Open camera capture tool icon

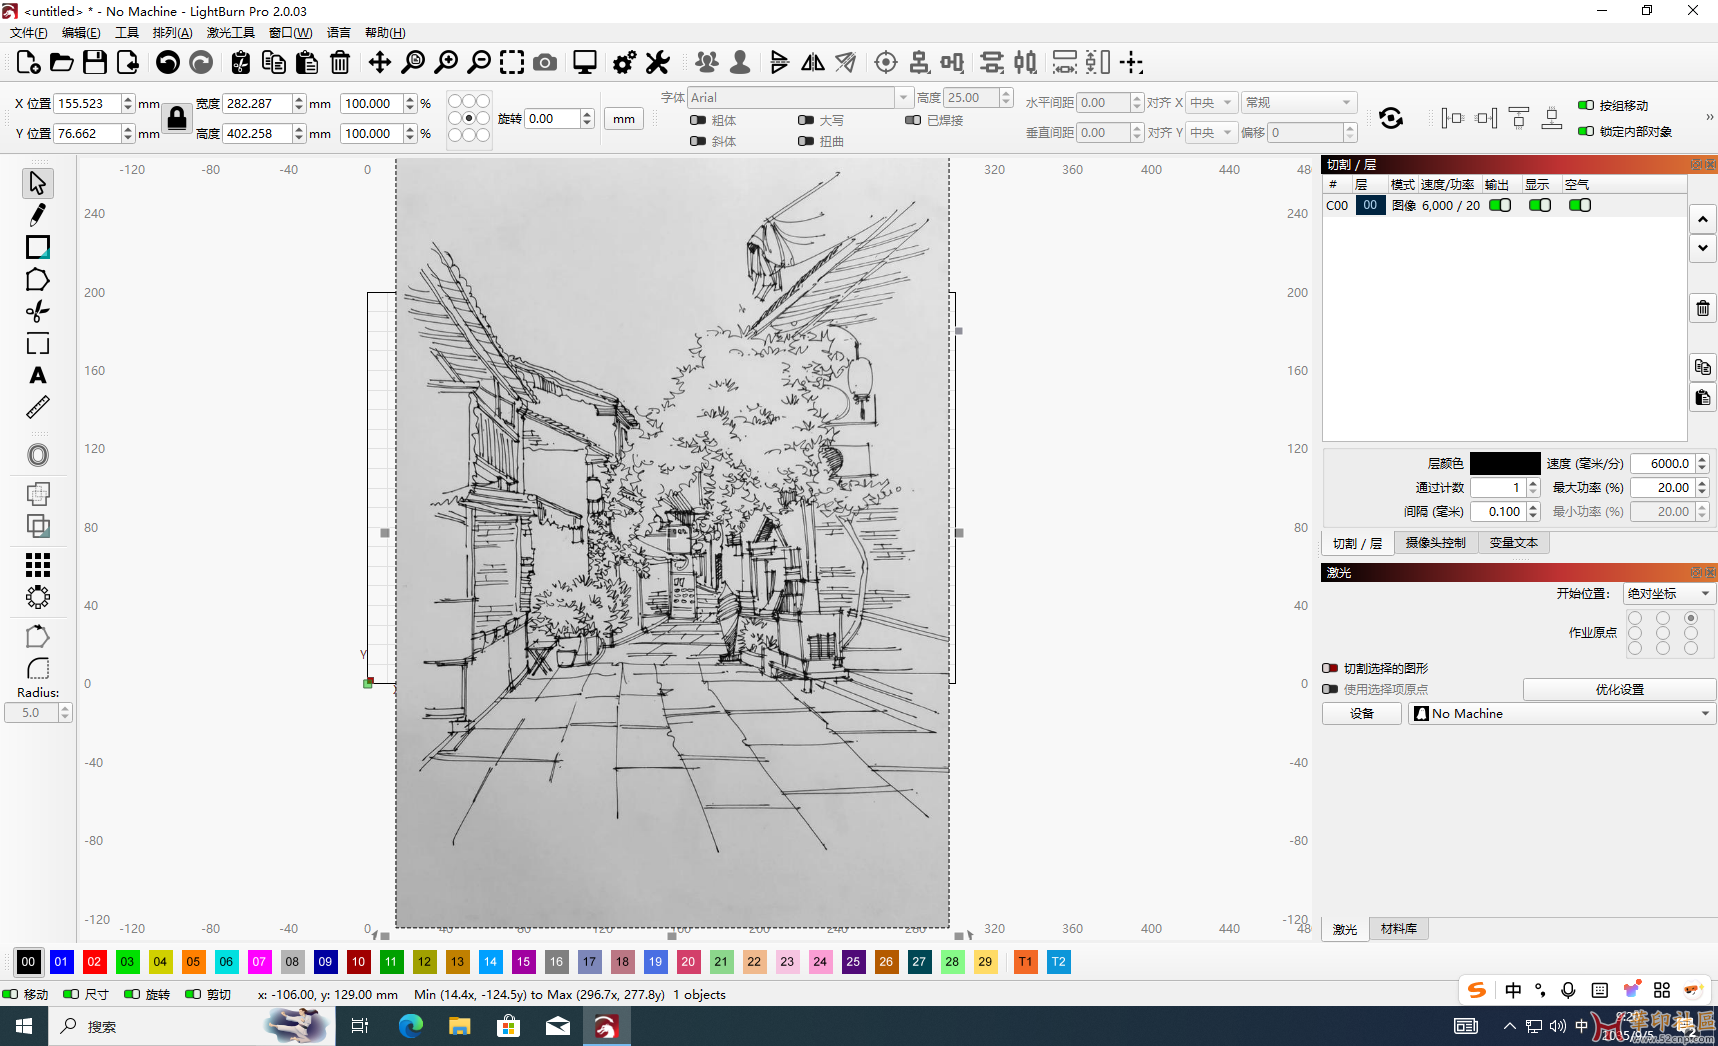pos(545,62)
